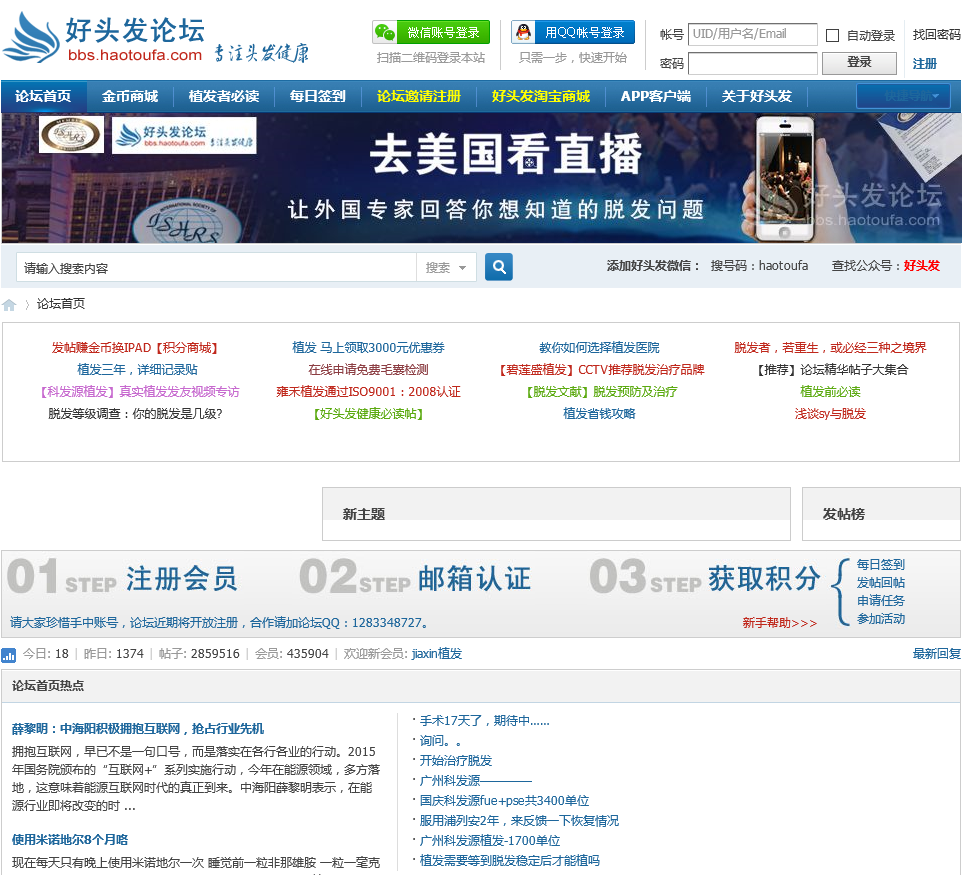The image size is (962, 875).
Task: Open the 薛黎明：中海阳积极拥抱互联网 article
Action: (137, 729)
